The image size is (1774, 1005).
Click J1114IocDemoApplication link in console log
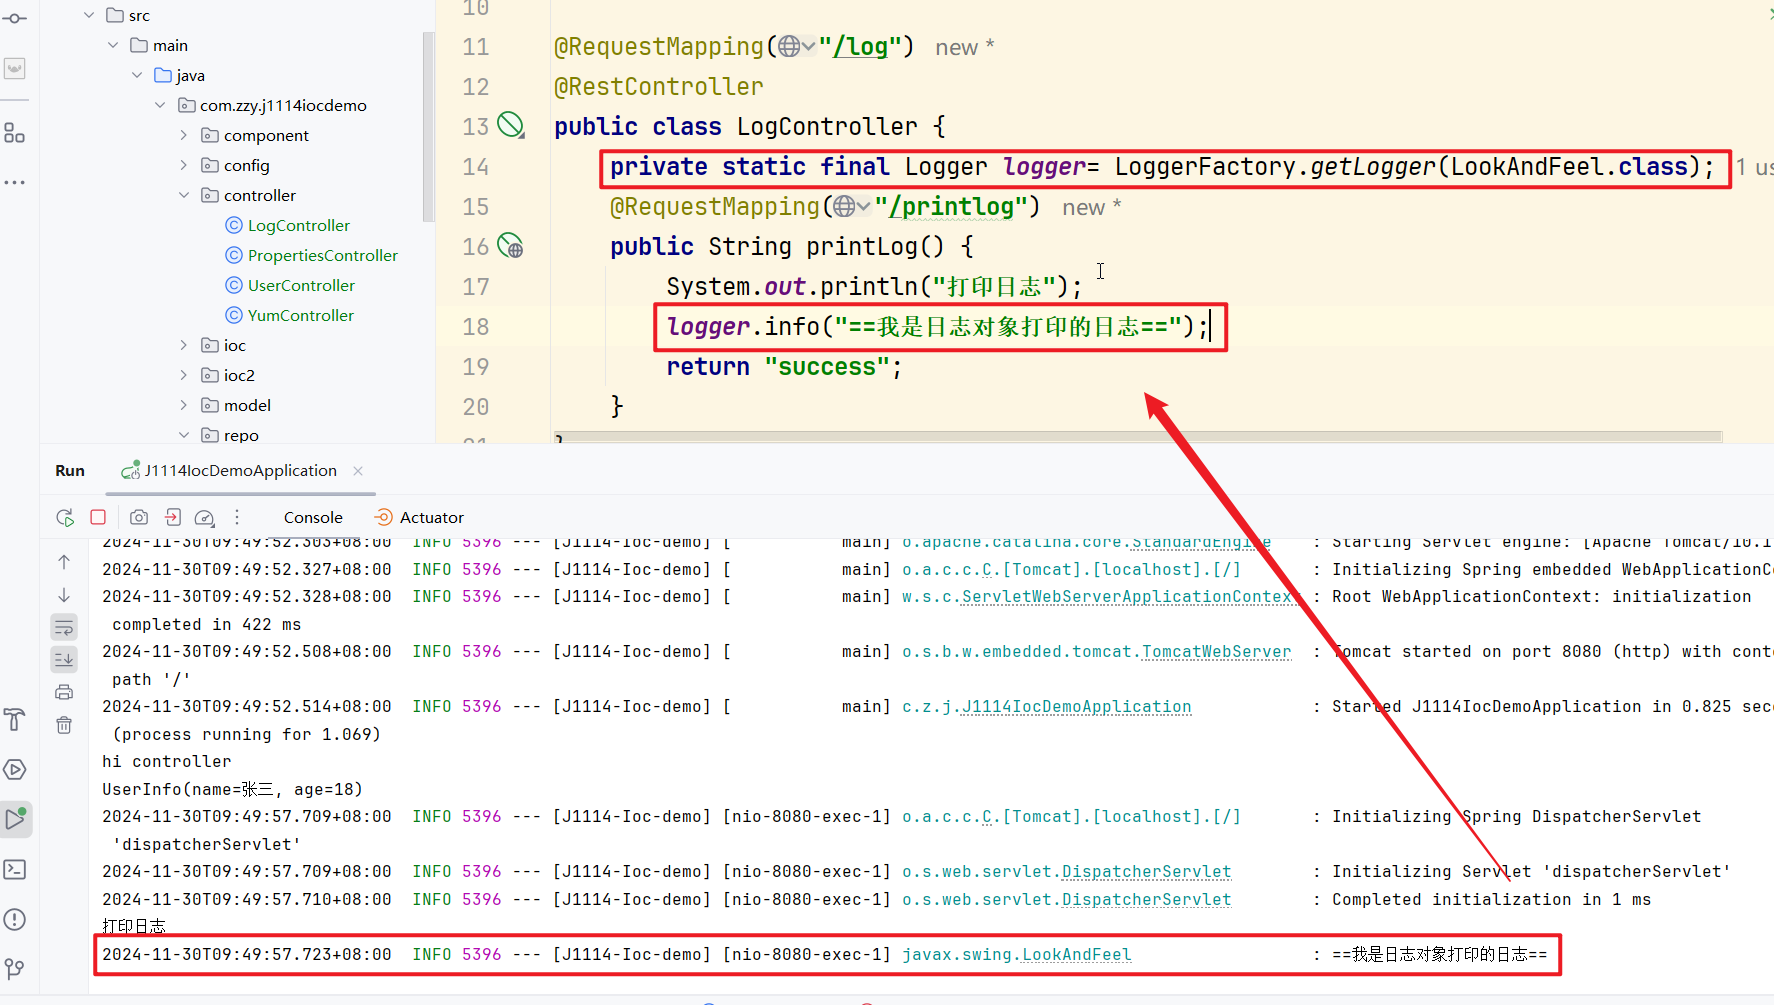tap(1076, 706)
